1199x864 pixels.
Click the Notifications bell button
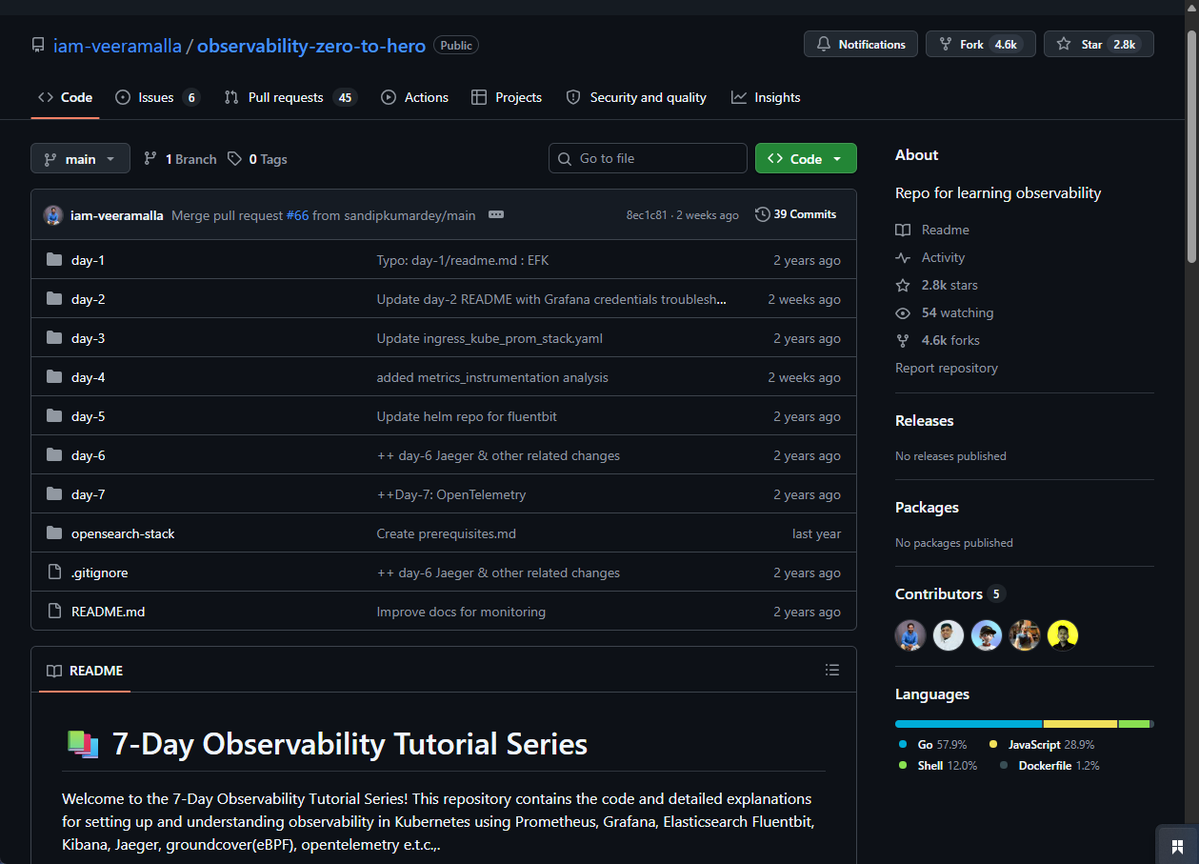coord(860,44)
